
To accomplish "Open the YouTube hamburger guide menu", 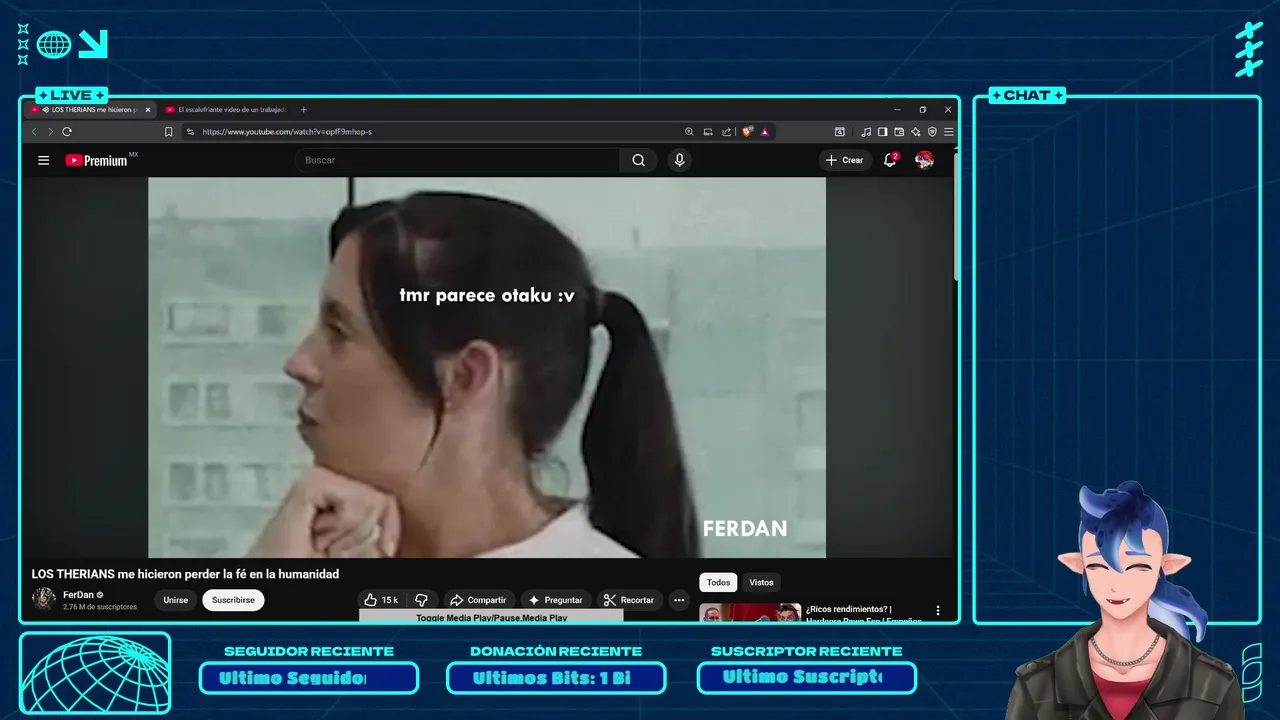I will click(x=43, y=160).
